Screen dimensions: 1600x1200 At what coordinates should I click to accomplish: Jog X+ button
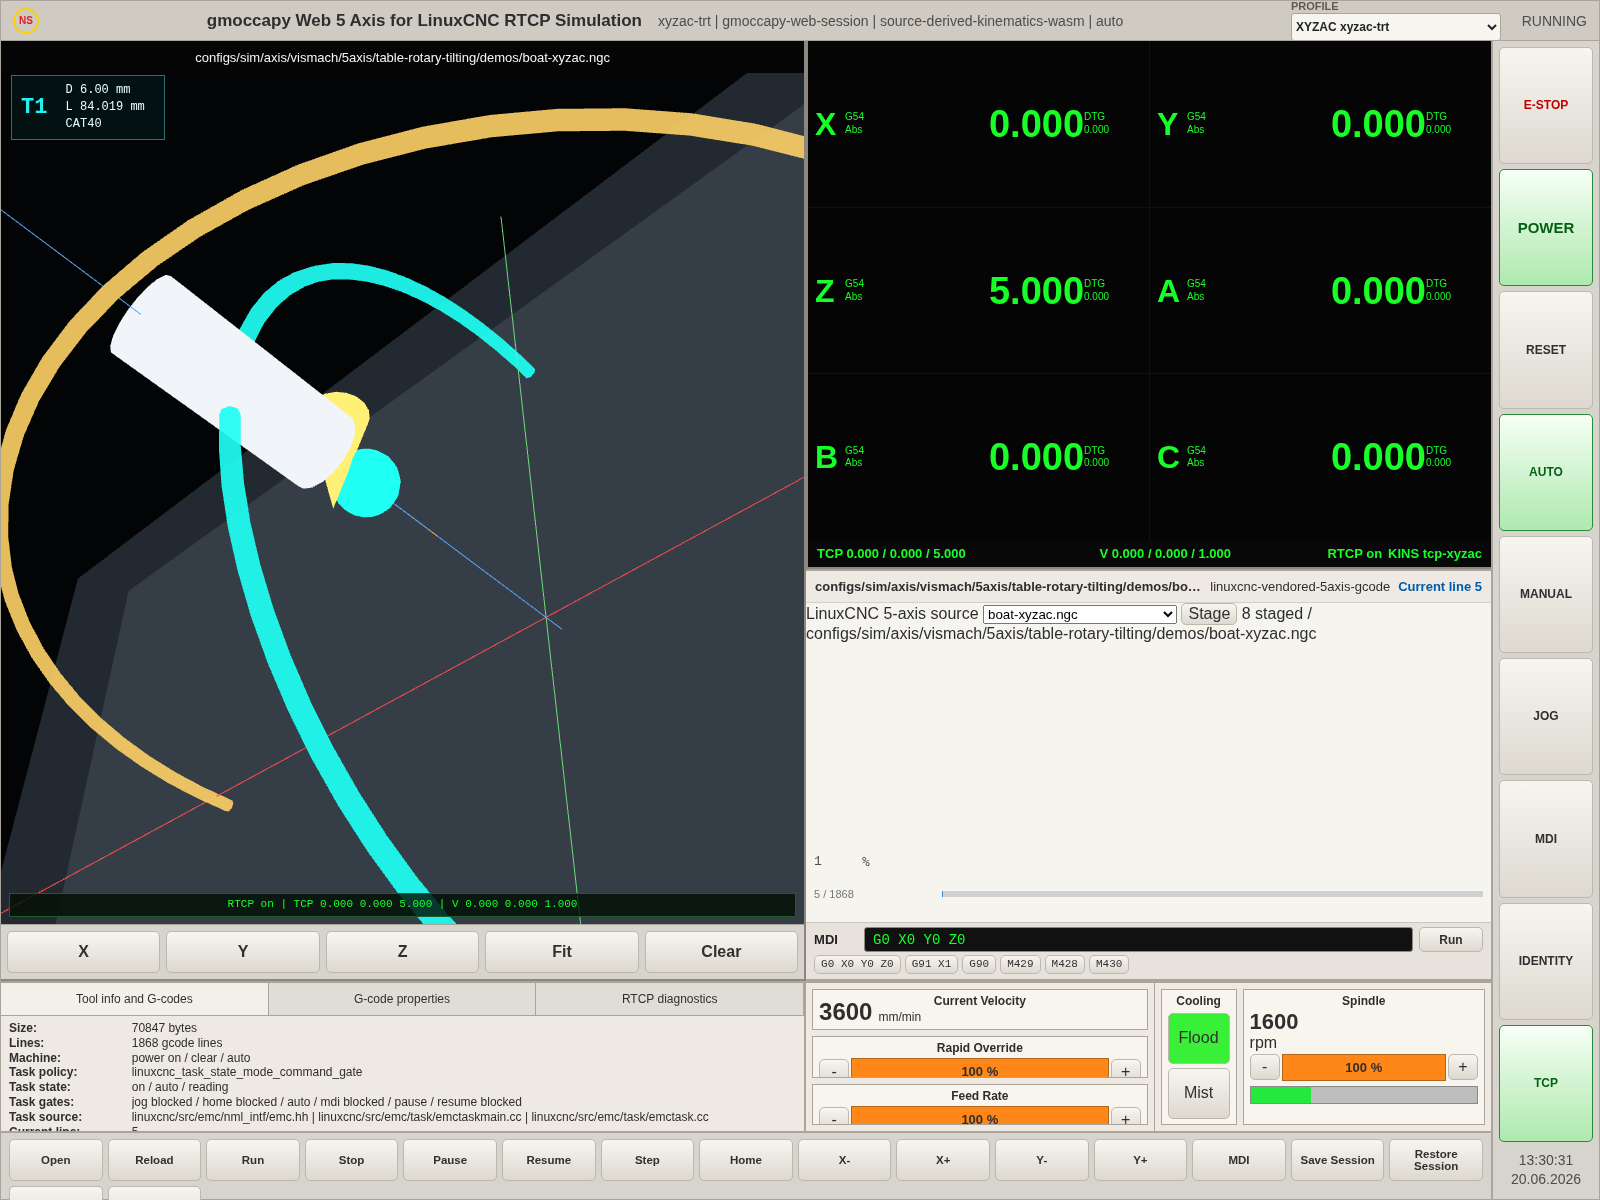click(x=942, y=1160)
